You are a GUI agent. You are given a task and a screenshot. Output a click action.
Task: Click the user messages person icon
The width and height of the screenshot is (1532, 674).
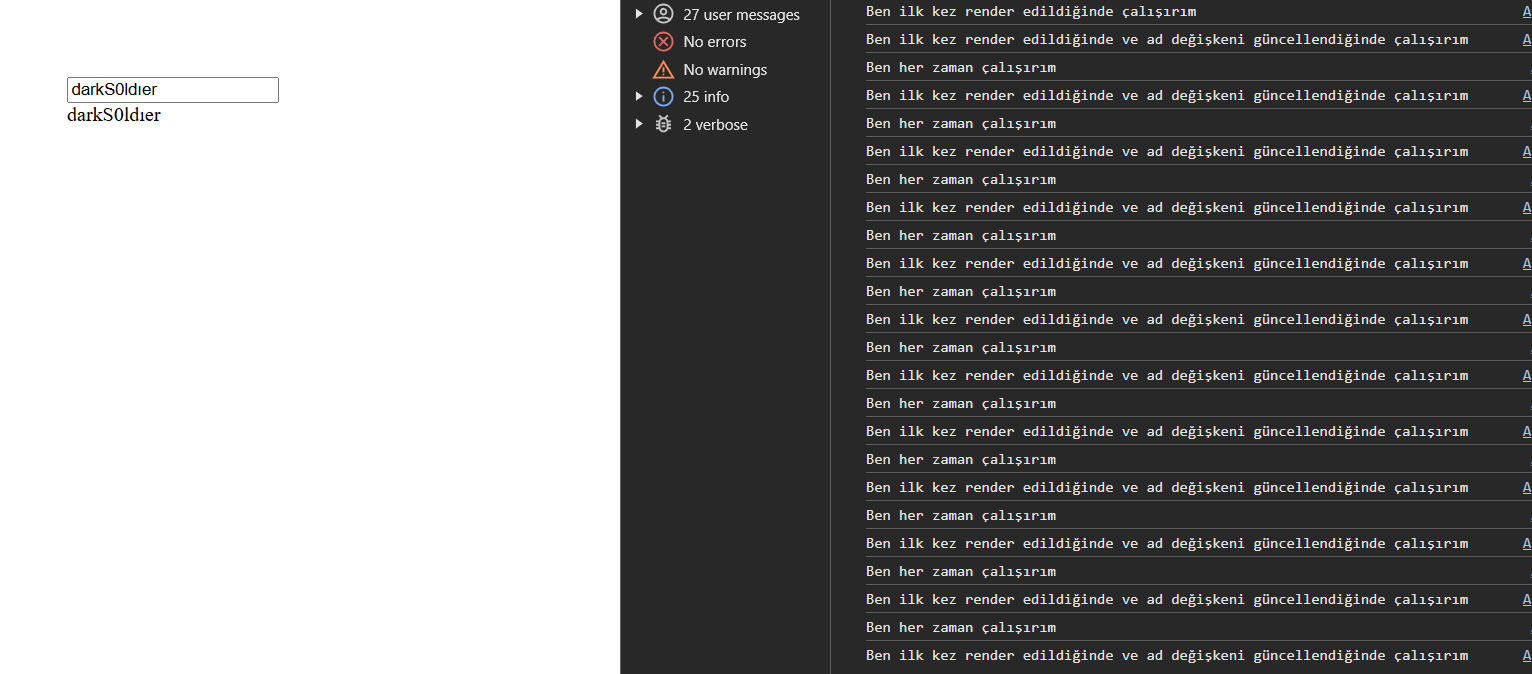pyautogui.click(x=663, y=14)
